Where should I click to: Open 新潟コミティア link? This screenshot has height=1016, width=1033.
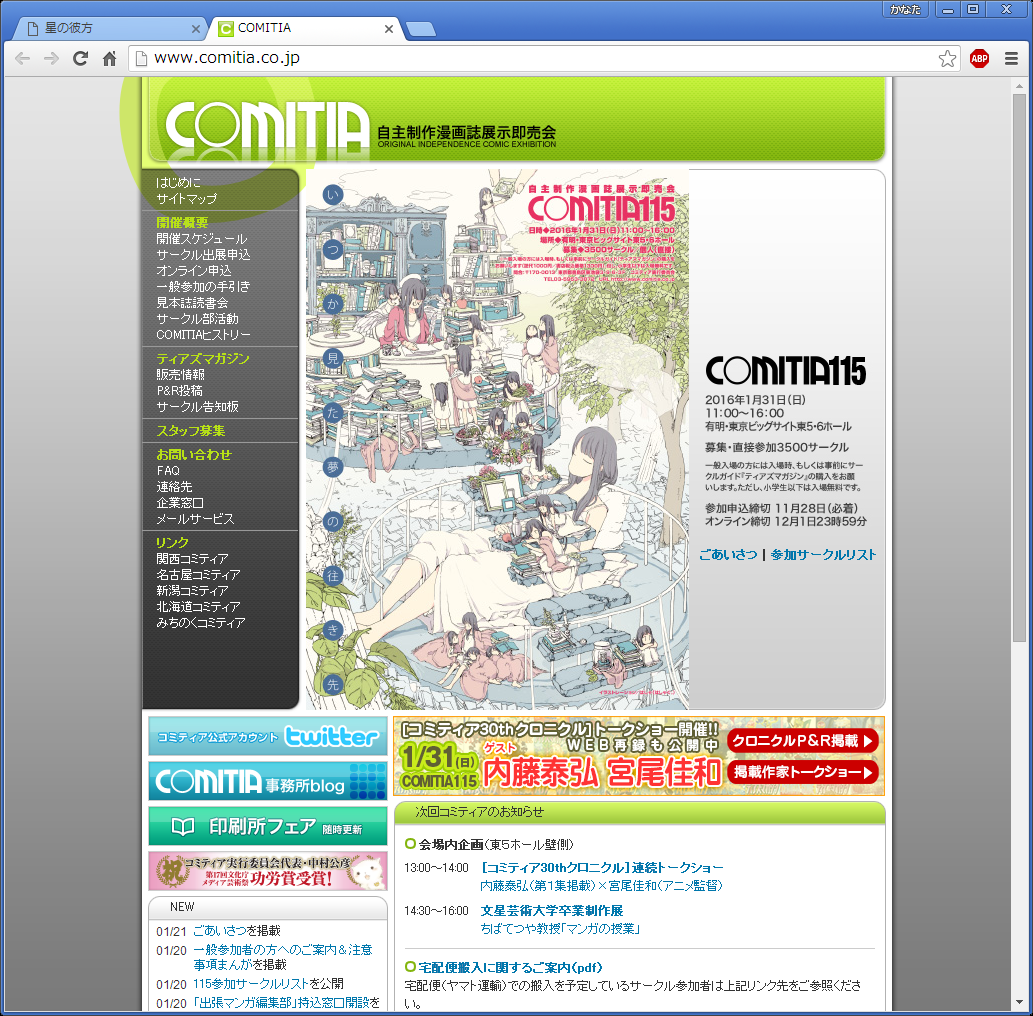point(192,590)
